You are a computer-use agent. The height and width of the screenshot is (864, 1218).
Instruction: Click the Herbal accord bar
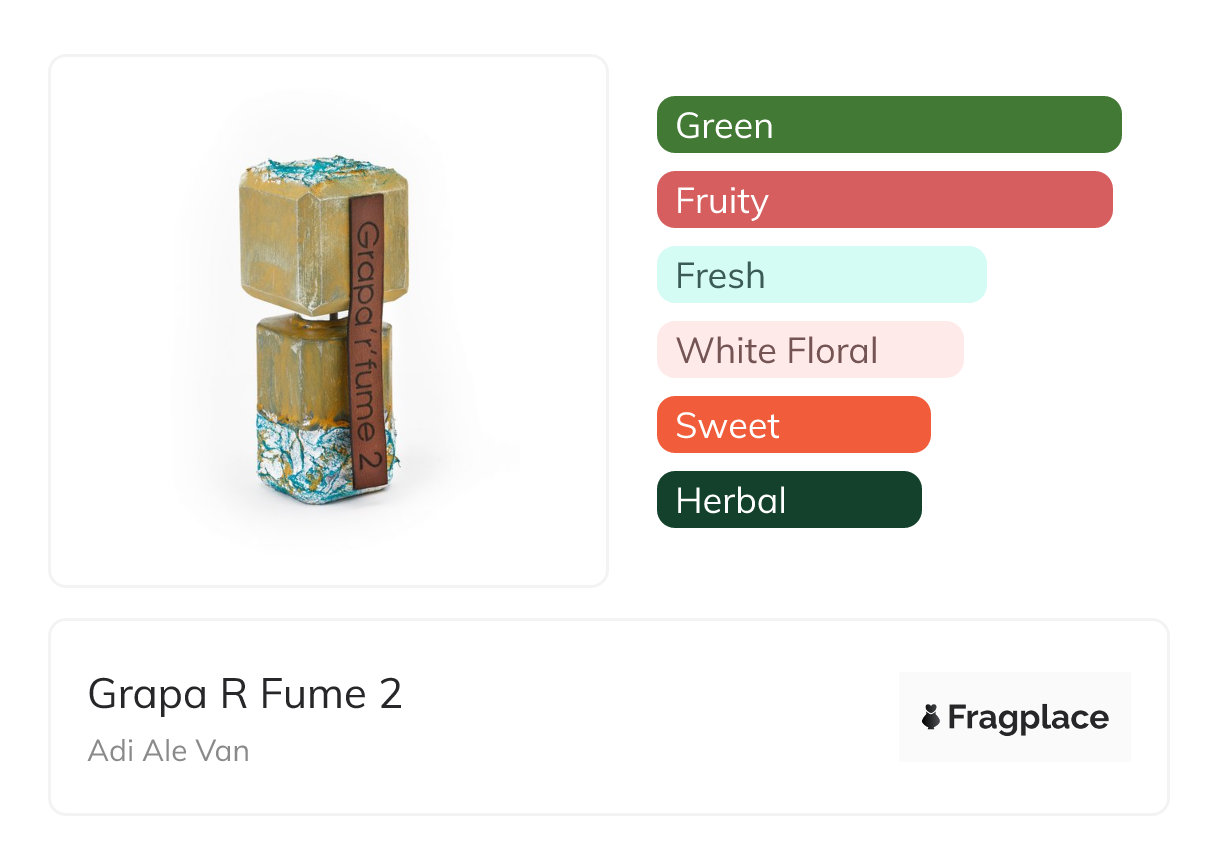pos(789,500)
